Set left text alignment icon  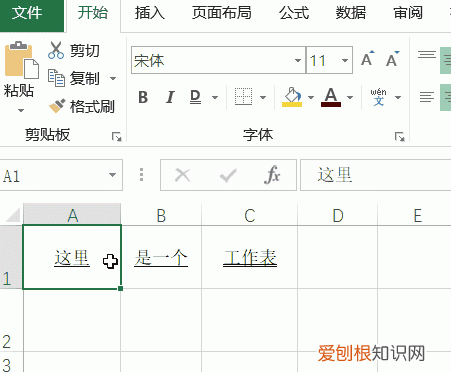click(427, 97)
